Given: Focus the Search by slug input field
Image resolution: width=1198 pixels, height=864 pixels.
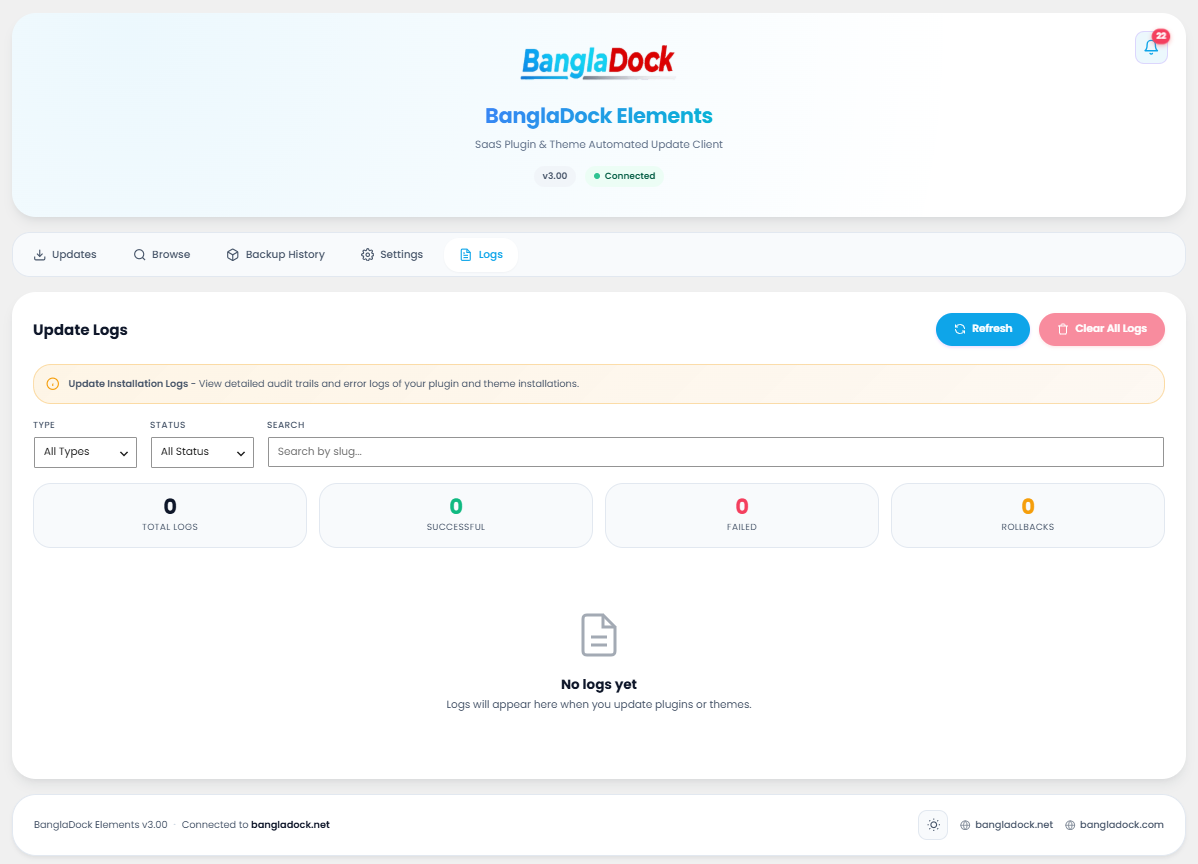Looking at the screenshot, I should [716, 452].
